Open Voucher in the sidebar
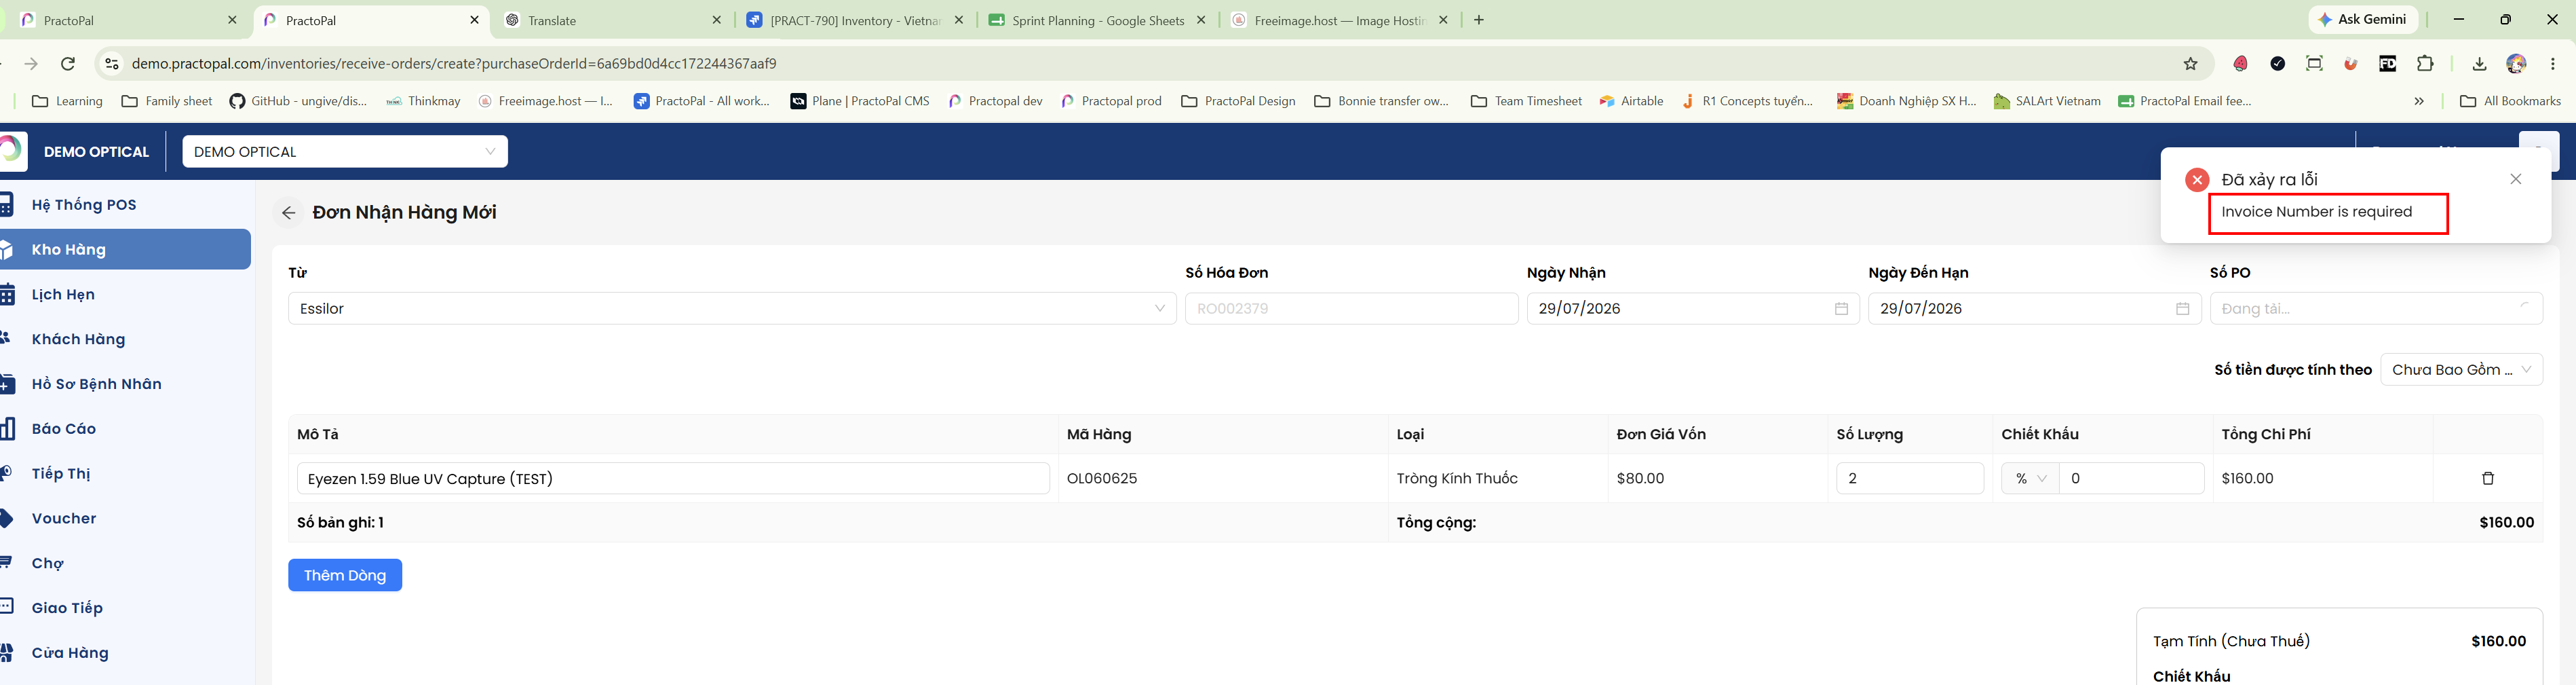2576x685 pixels. point(64,519)
